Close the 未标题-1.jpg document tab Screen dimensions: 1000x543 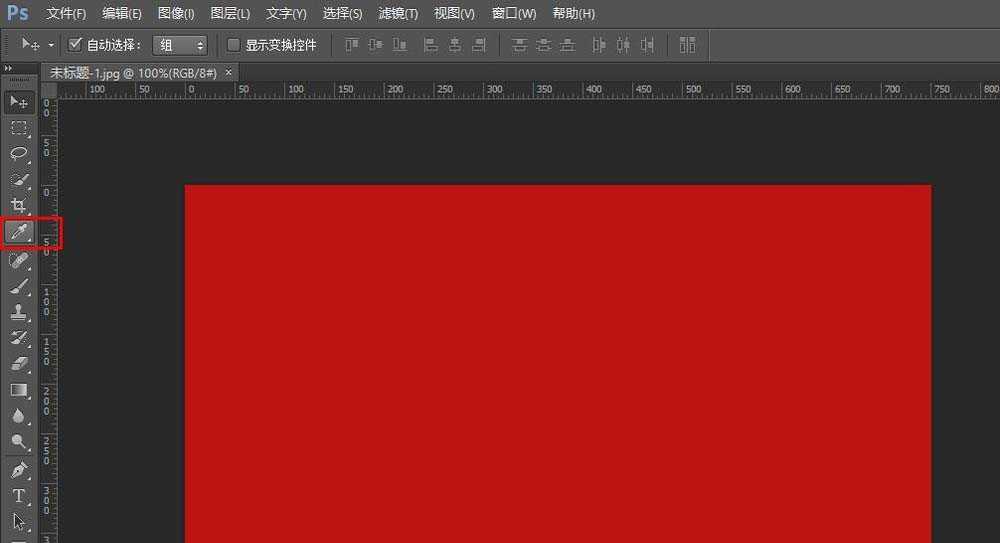(229, 73)
